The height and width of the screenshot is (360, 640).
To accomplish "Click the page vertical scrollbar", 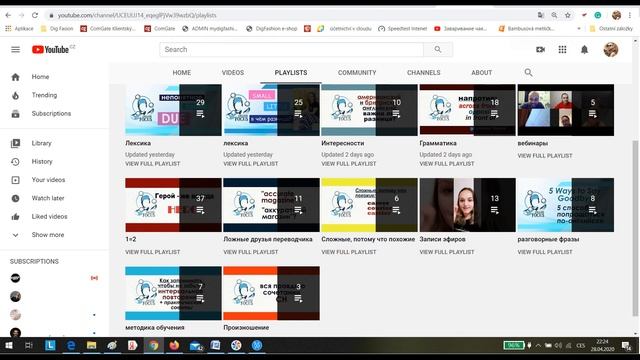I will pos(635,229).
